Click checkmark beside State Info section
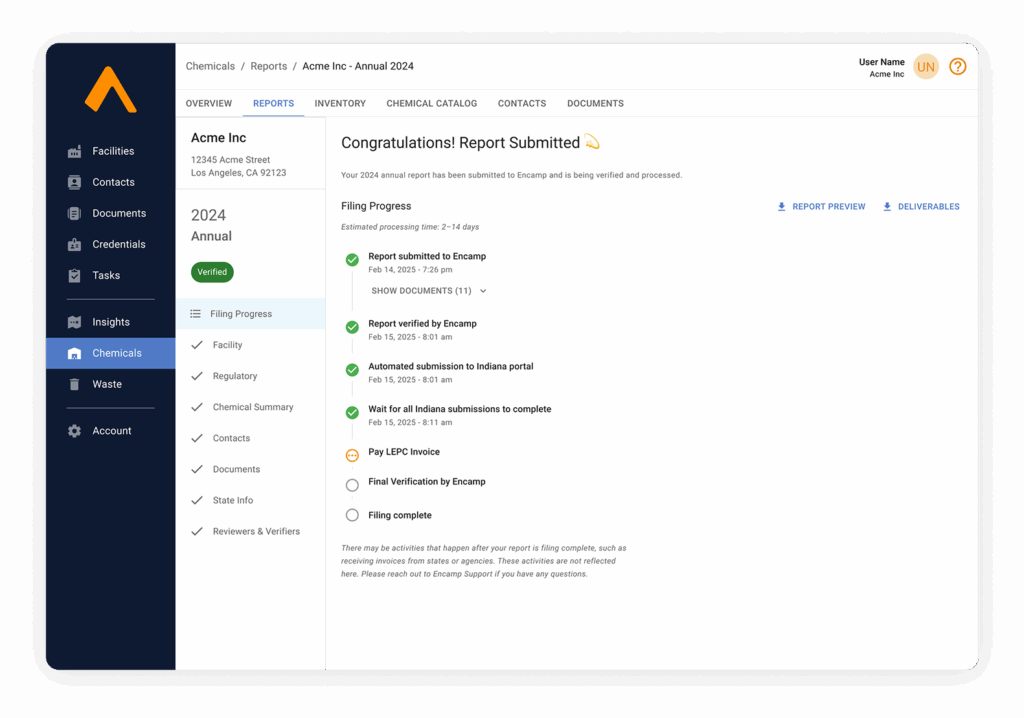Viewport: 1024px width, 718px height. click(197, 500)
